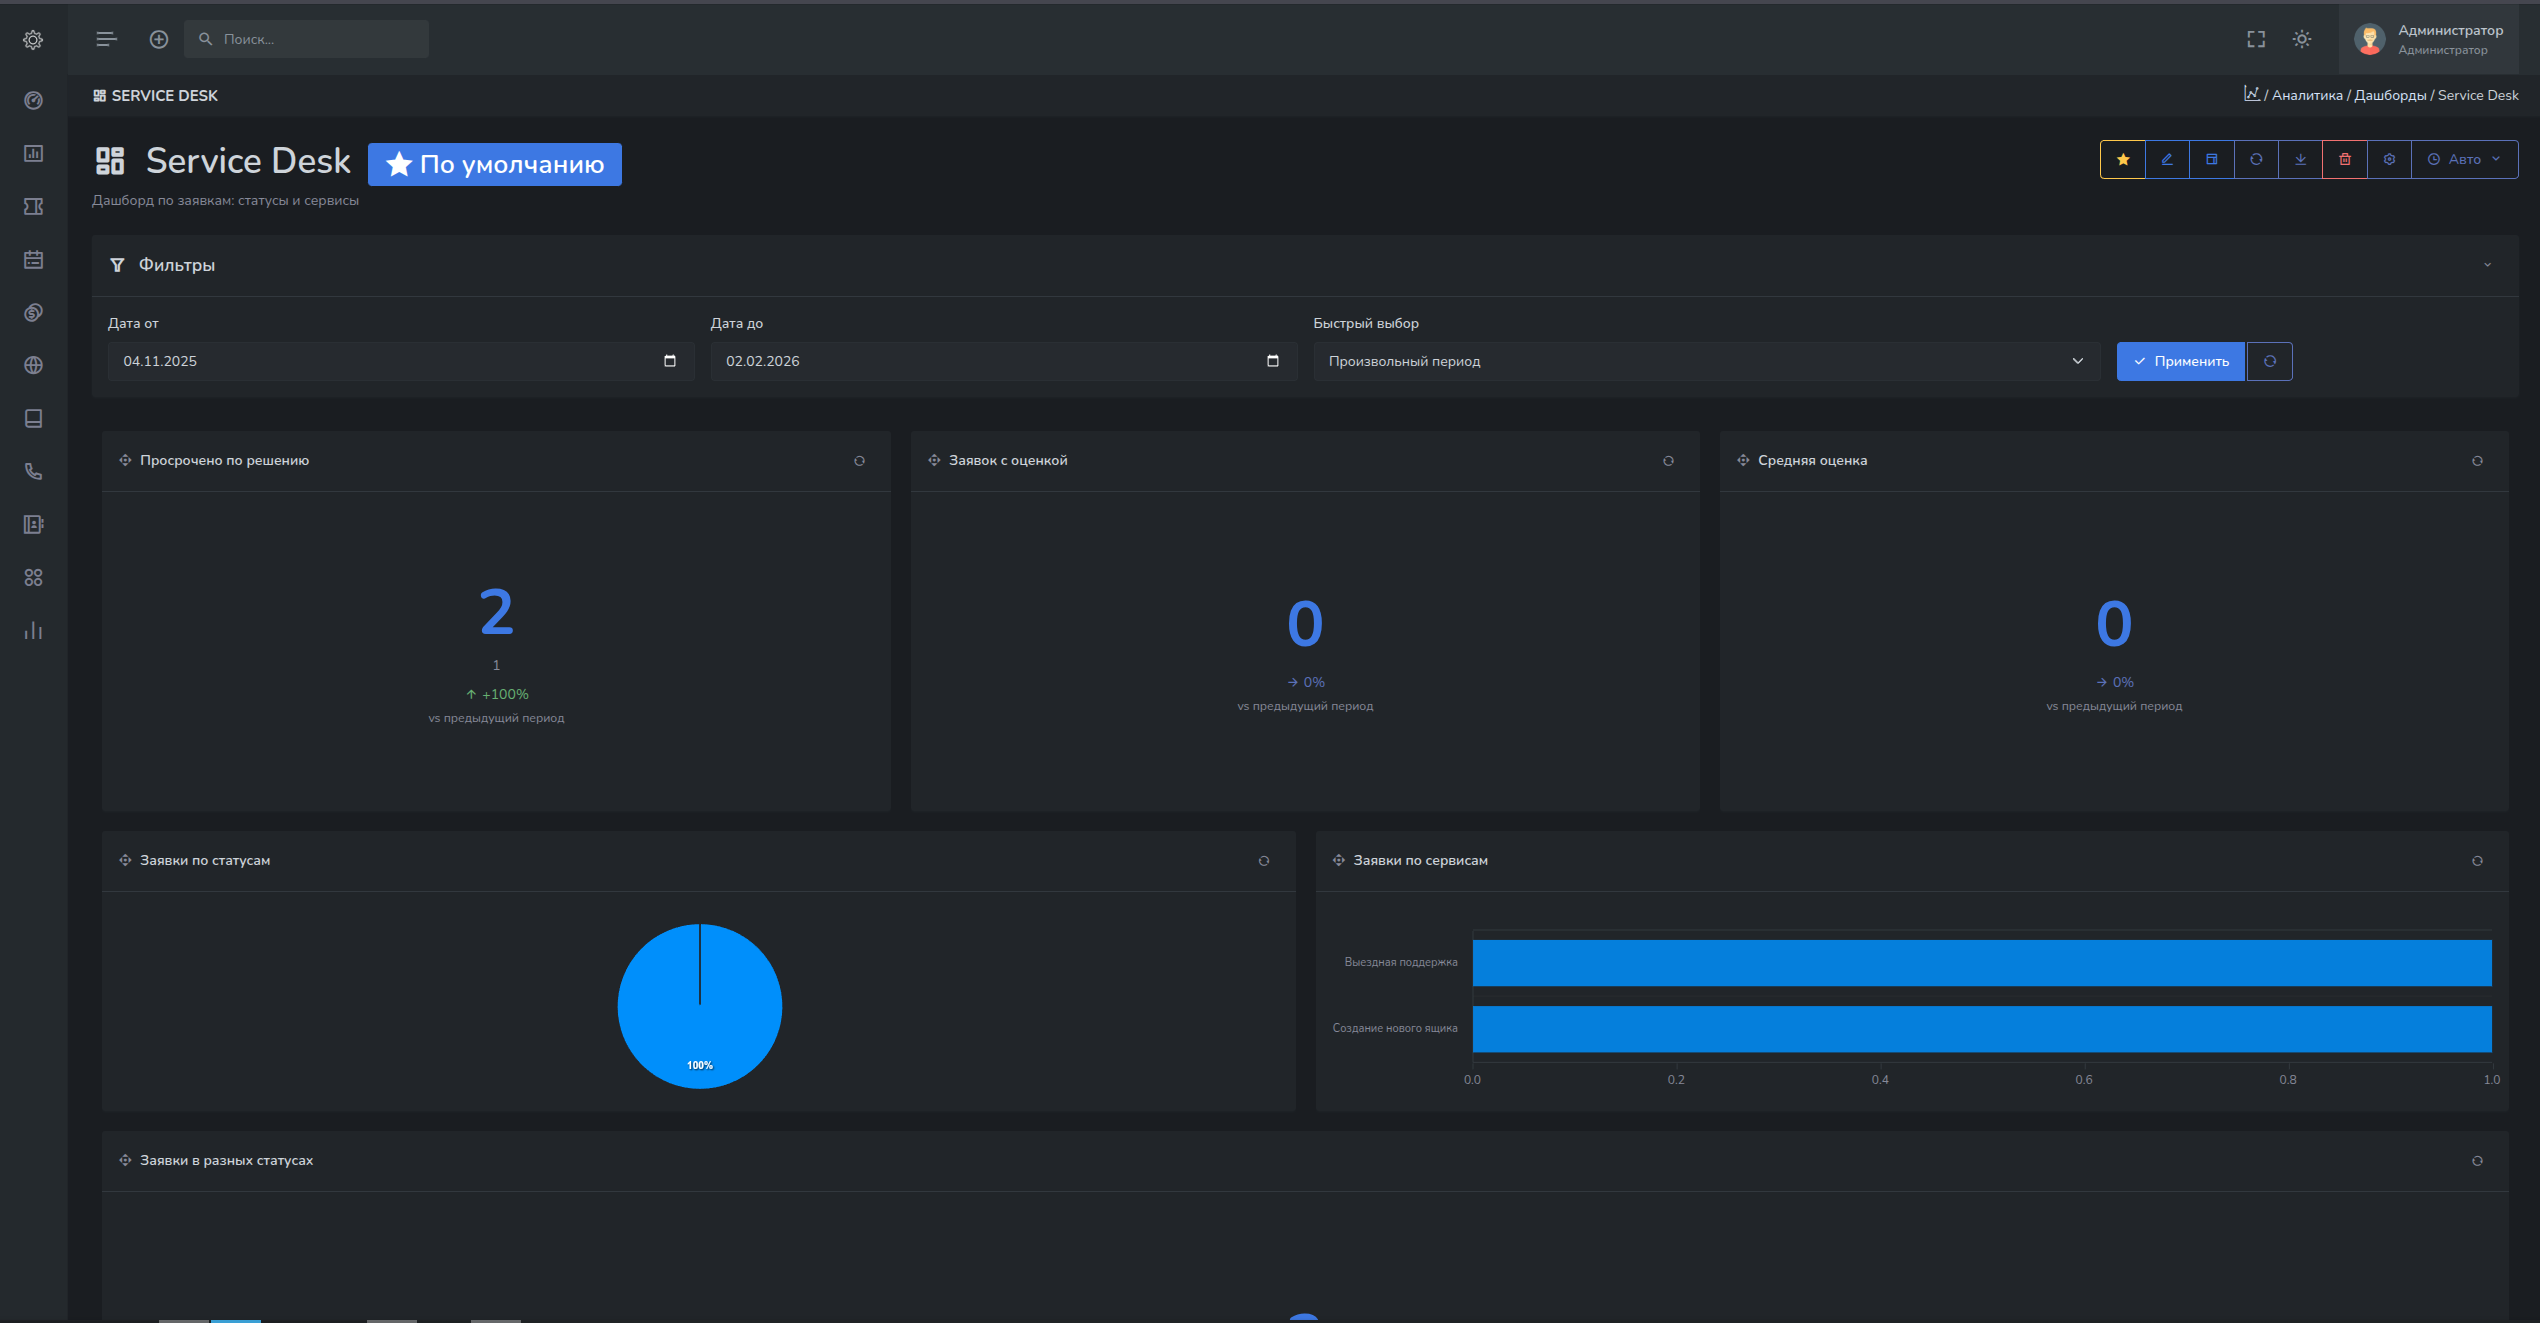Image resolution: width=2540 pixels, height=1323 pixels.
Task: Toggle fullscreen mode icon in header
Action: [x=2256, y=39]
